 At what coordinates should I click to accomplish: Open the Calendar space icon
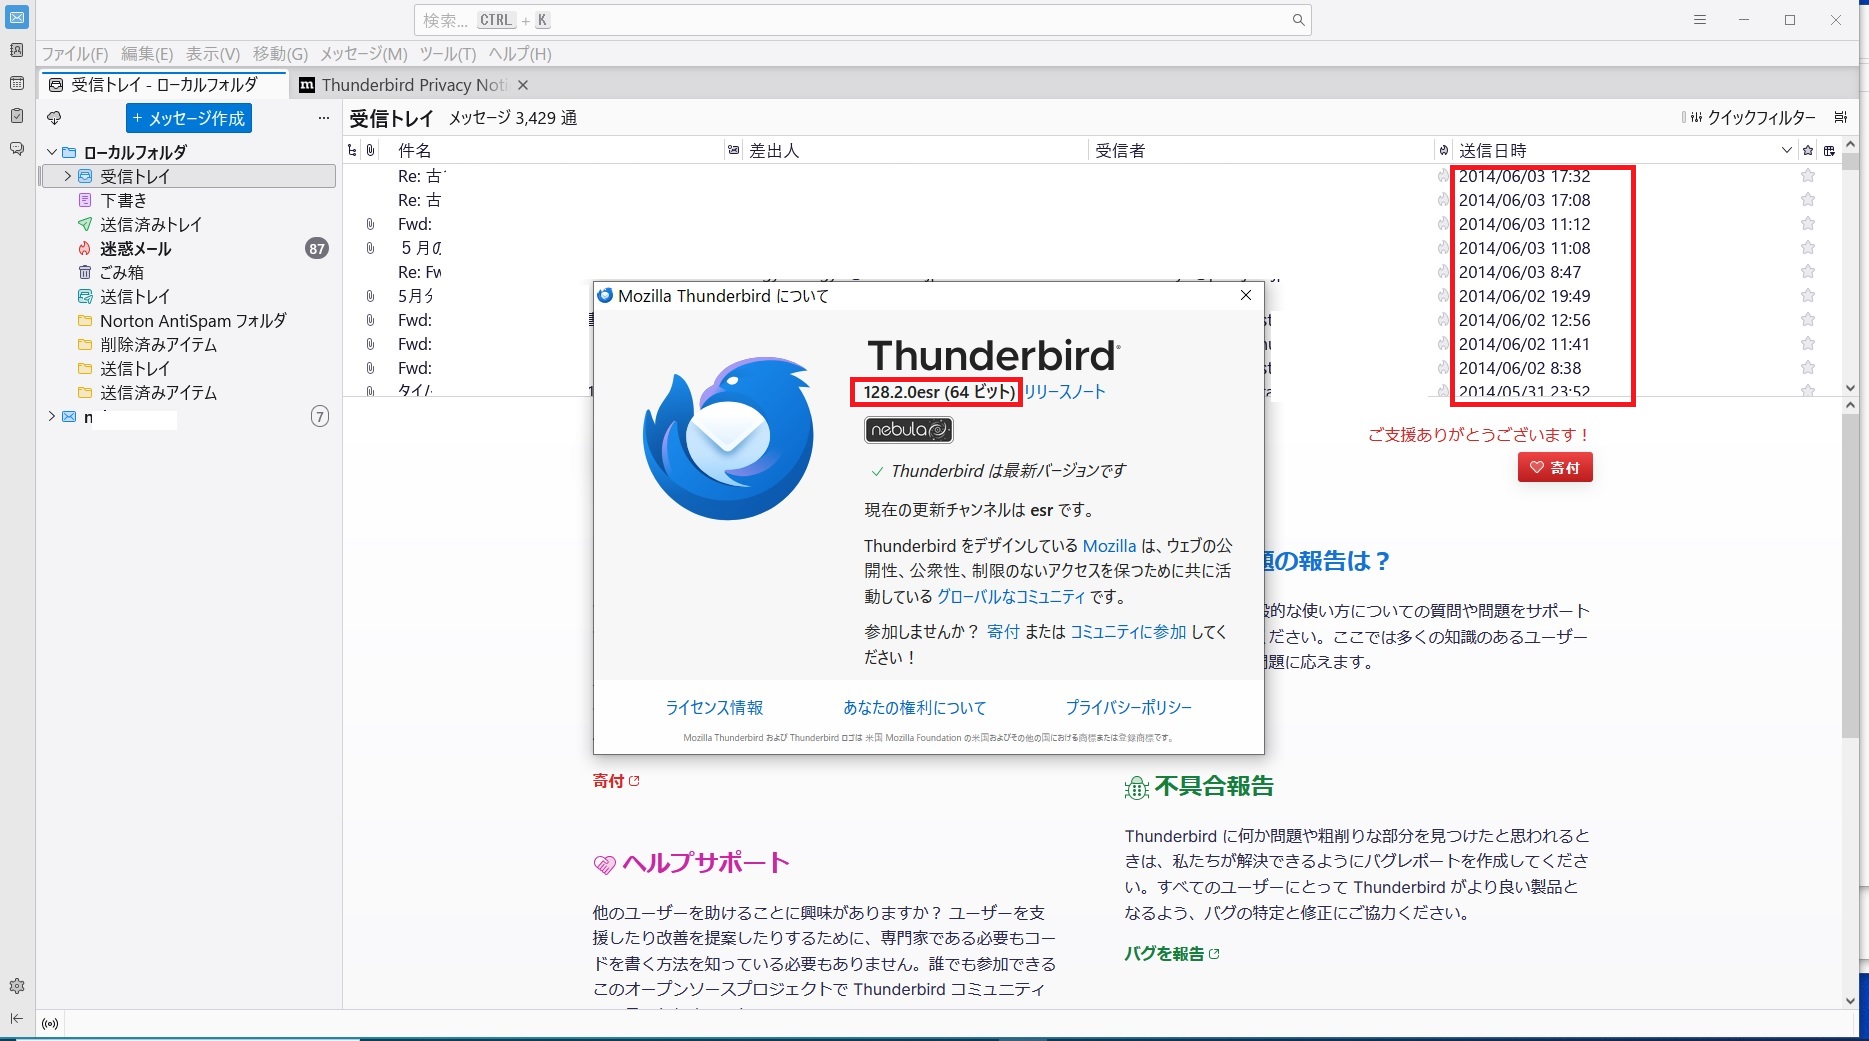tap(17, 83)
